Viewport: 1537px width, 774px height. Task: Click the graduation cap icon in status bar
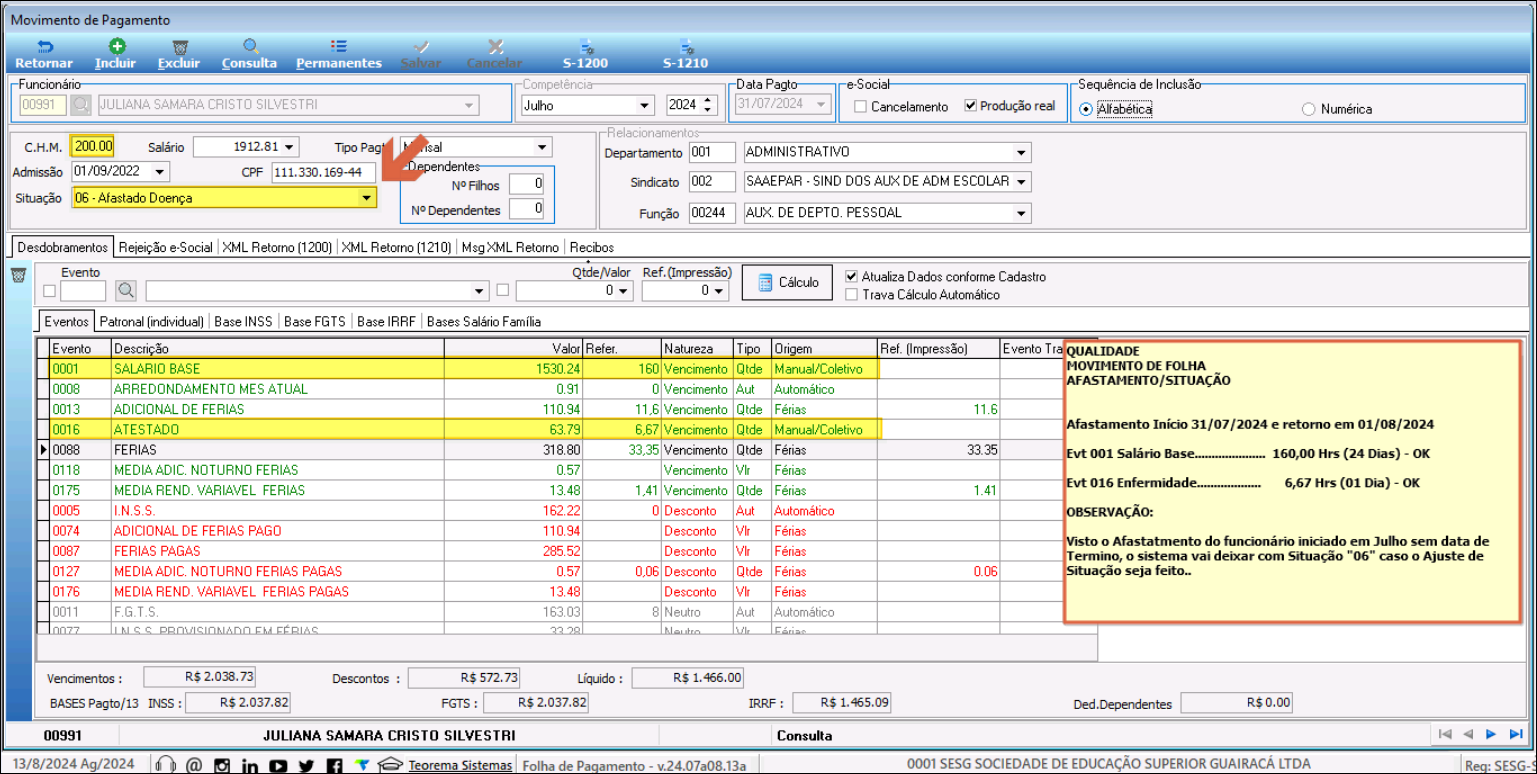pos(391,765)
